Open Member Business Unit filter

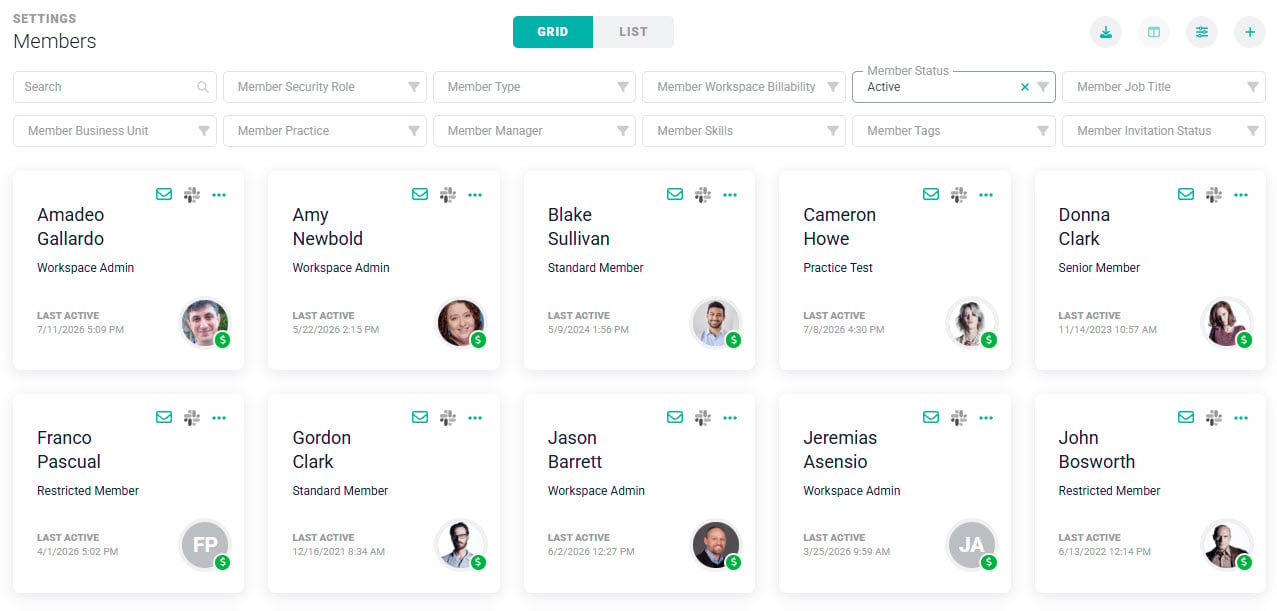(x=115, y=131)
